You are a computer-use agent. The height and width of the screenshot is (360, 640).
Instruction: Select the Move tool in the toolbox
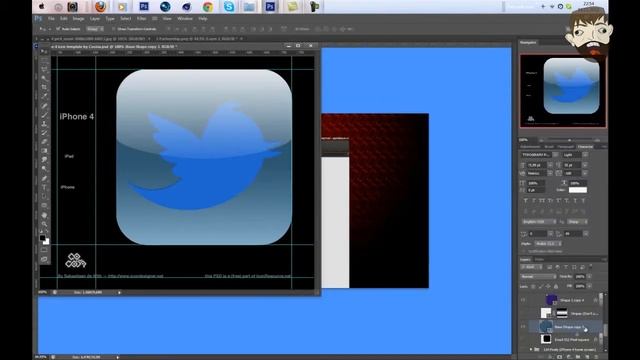(44, 52)
